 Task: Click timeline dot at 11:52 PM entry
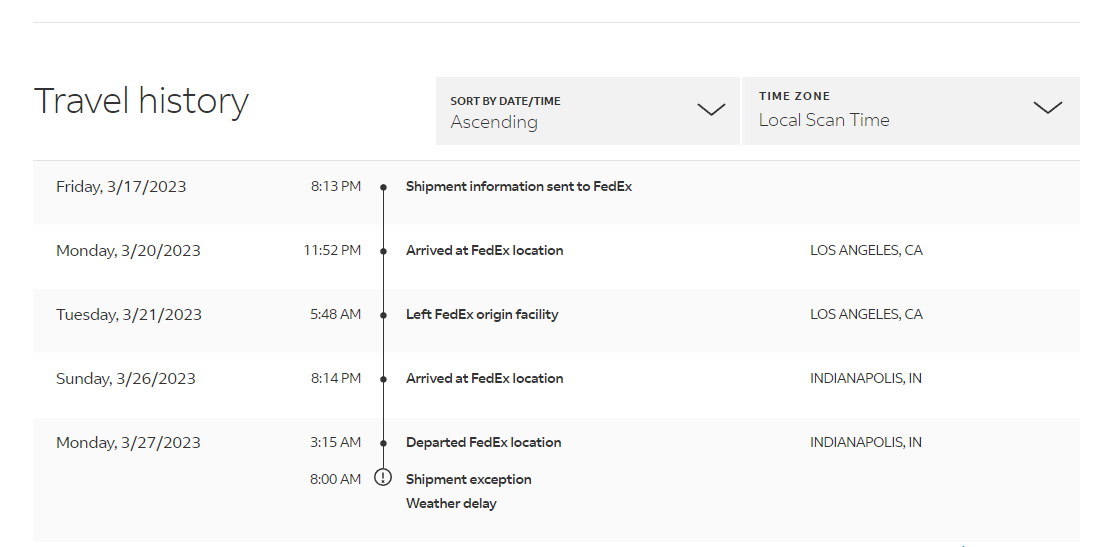[x=383, y=251]
